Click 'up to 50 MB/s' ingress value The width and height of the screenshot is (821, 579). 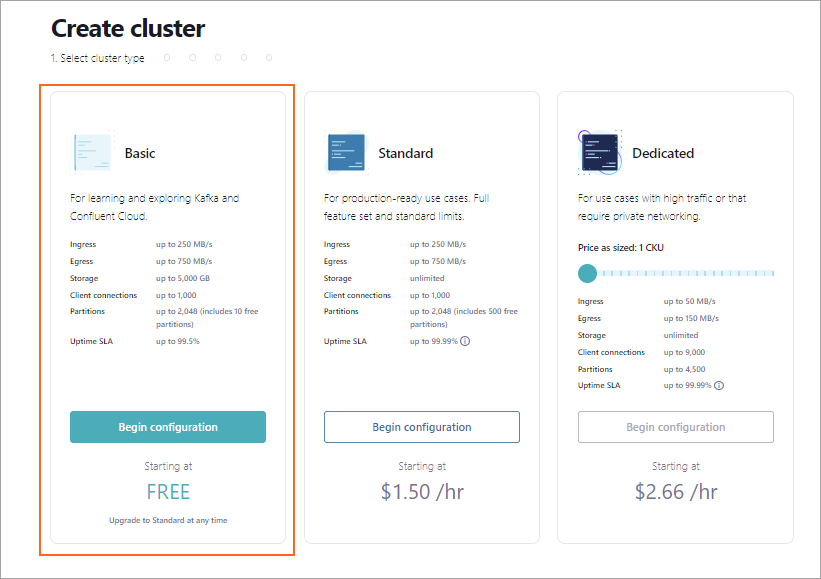(690, 302)
